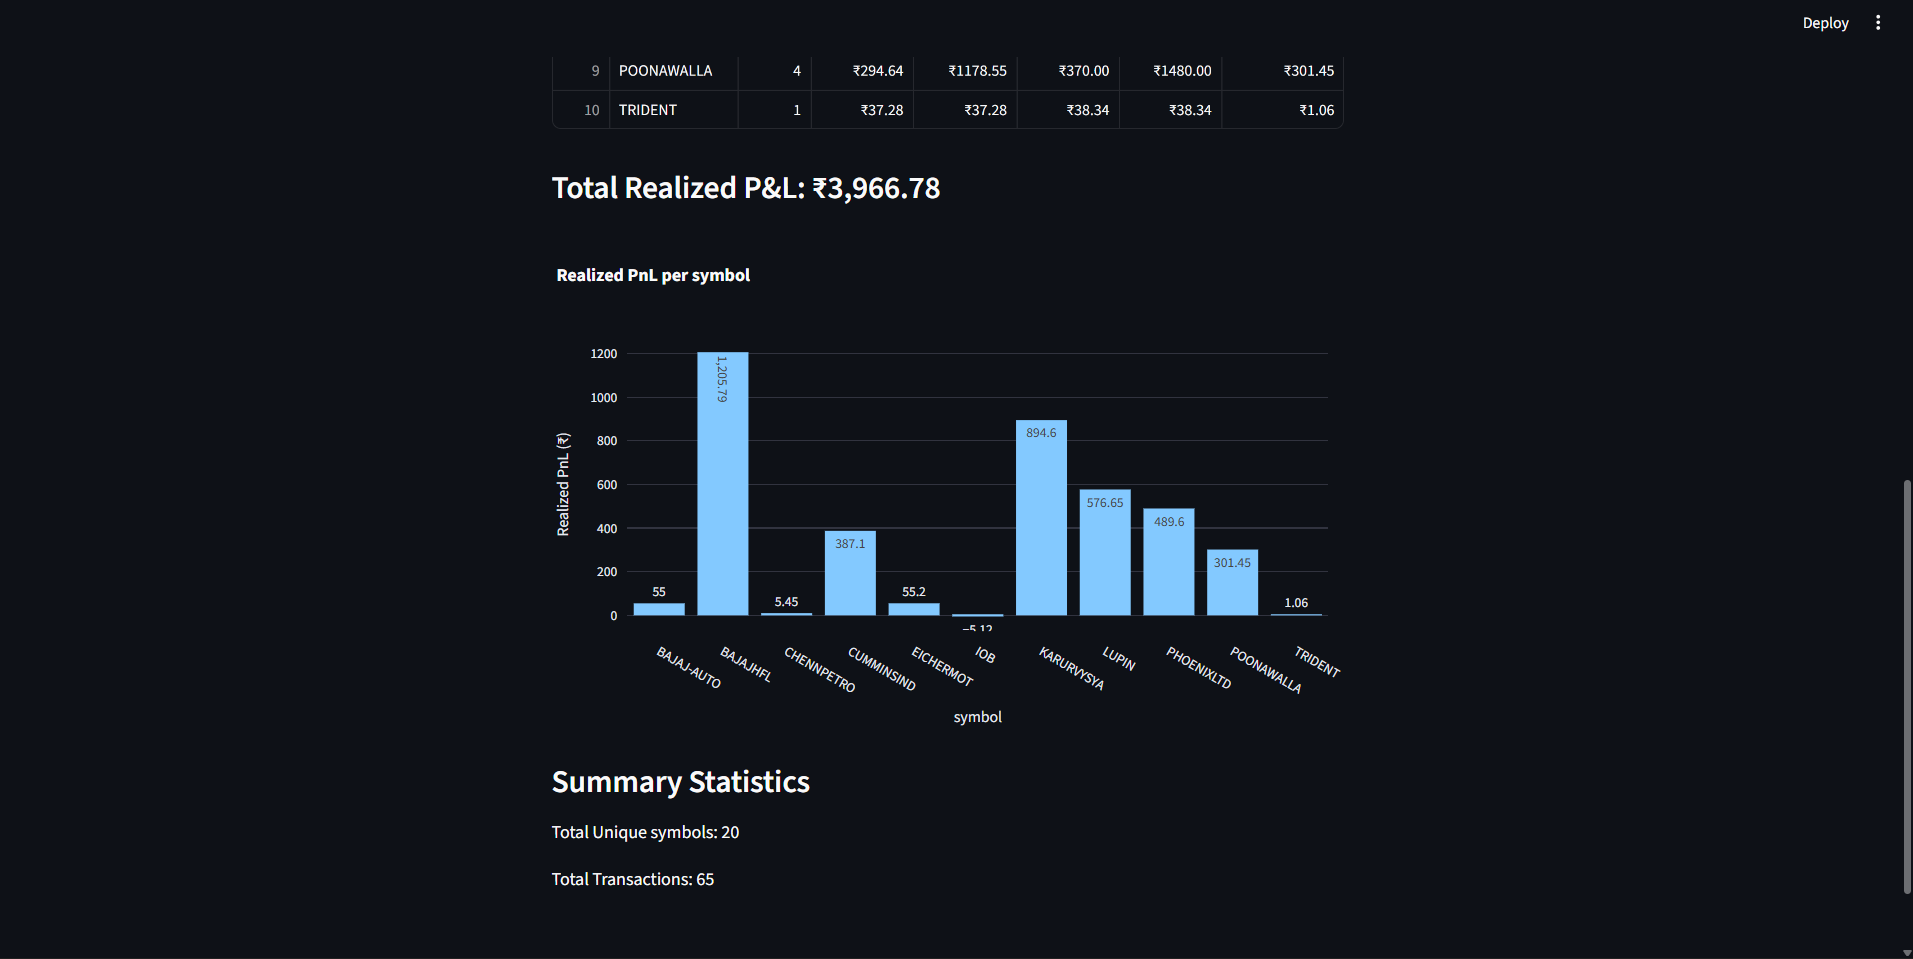1913x959 pixels.
Task: Select the Total Realized P&L heading
Action: point(745,188)
